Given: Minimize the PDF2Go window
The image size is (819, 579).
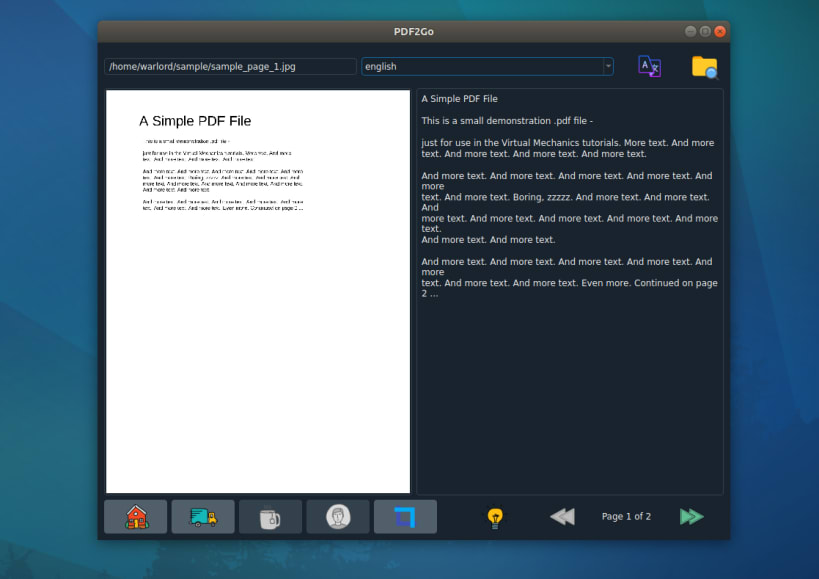Looking at the screenshot, I should (x=690, y=31).
